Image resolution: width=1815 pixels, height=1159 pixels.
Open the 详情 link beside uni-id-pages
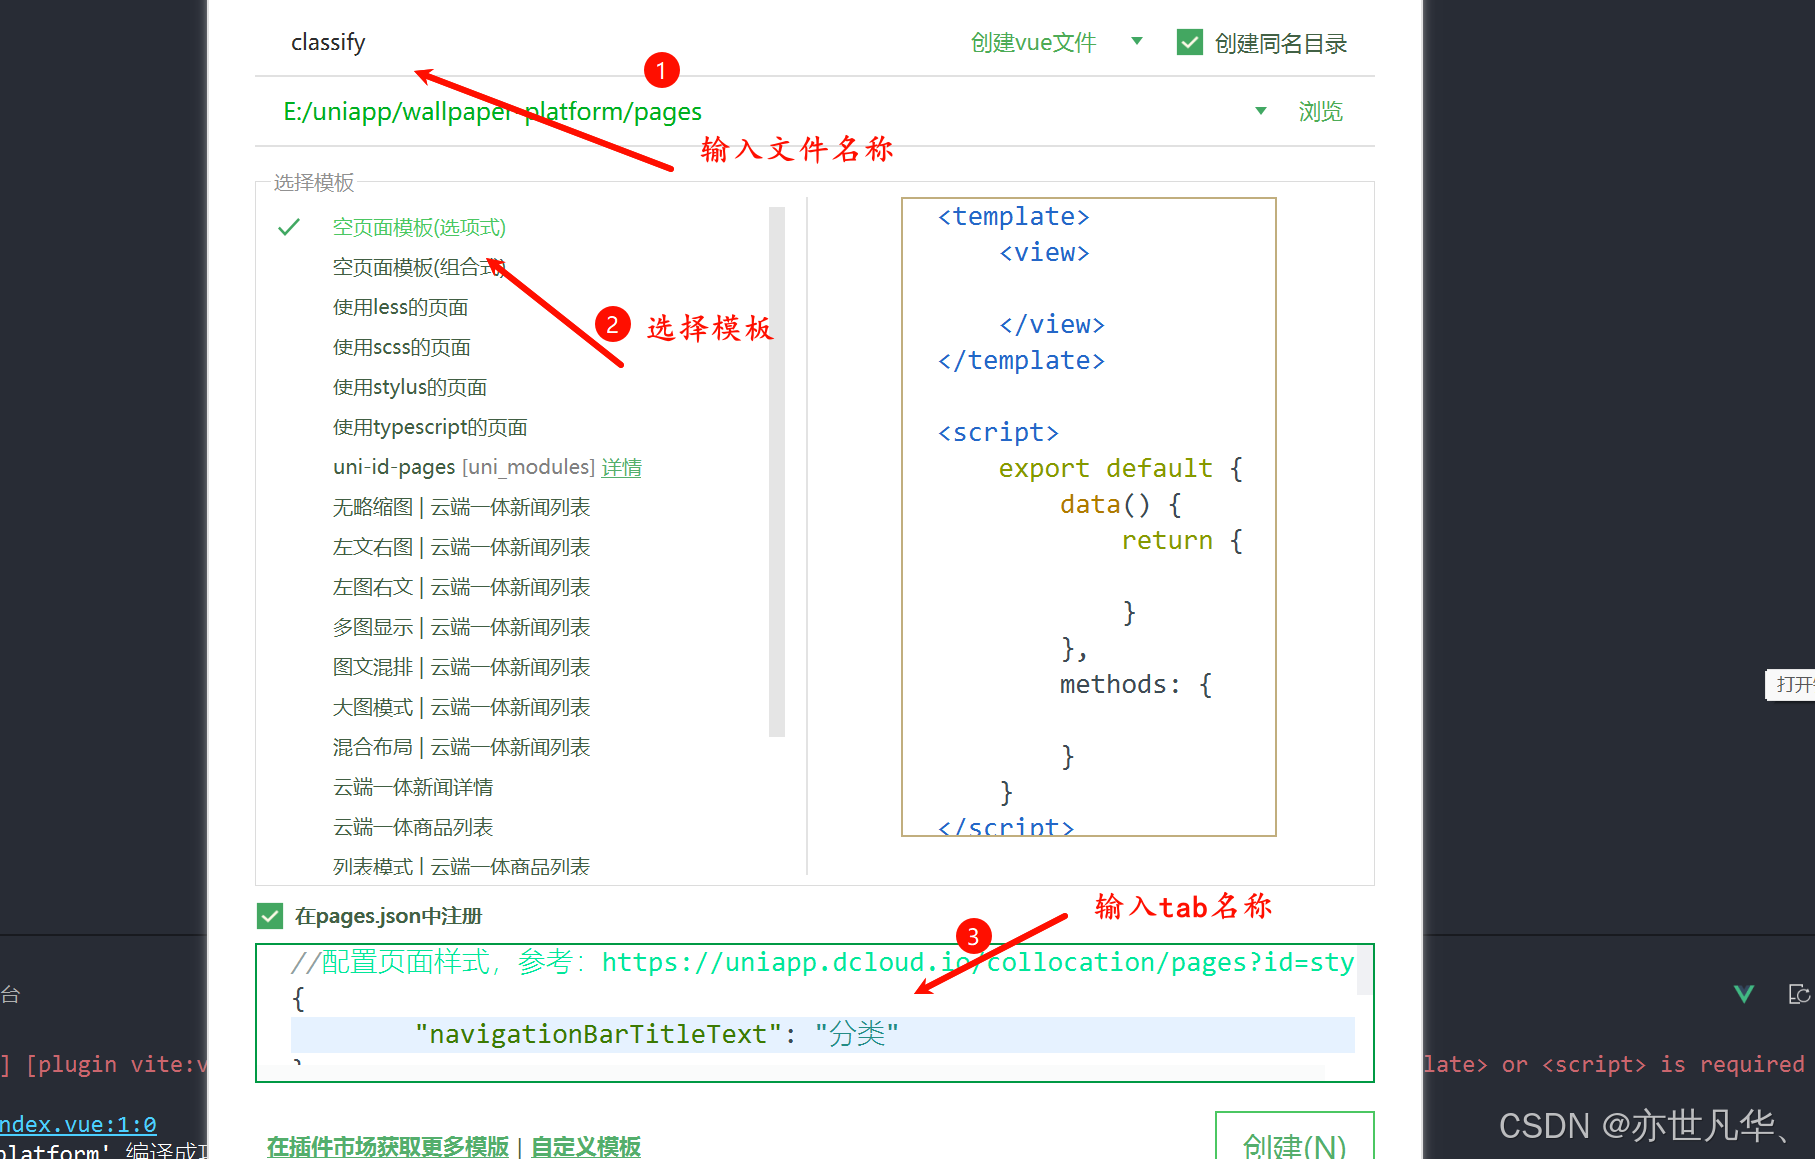click(x=622, y=467)
